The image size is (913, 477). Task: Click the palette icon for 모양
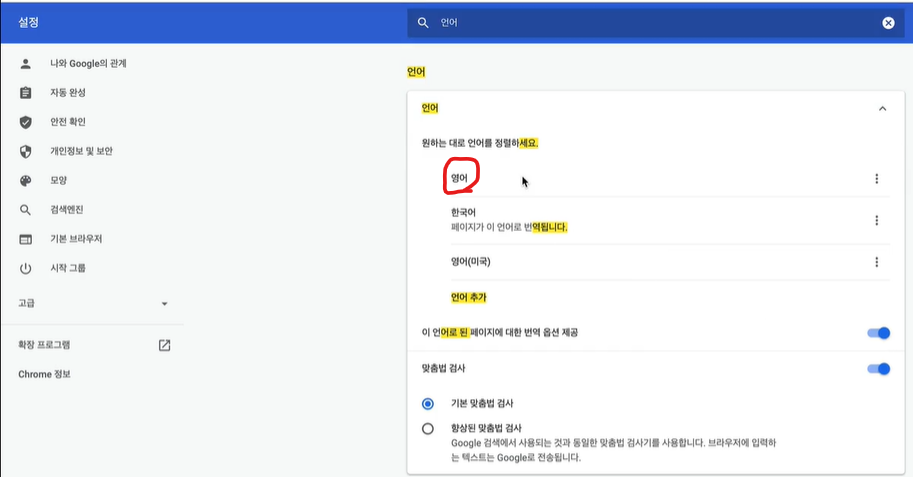click(26, 181)
